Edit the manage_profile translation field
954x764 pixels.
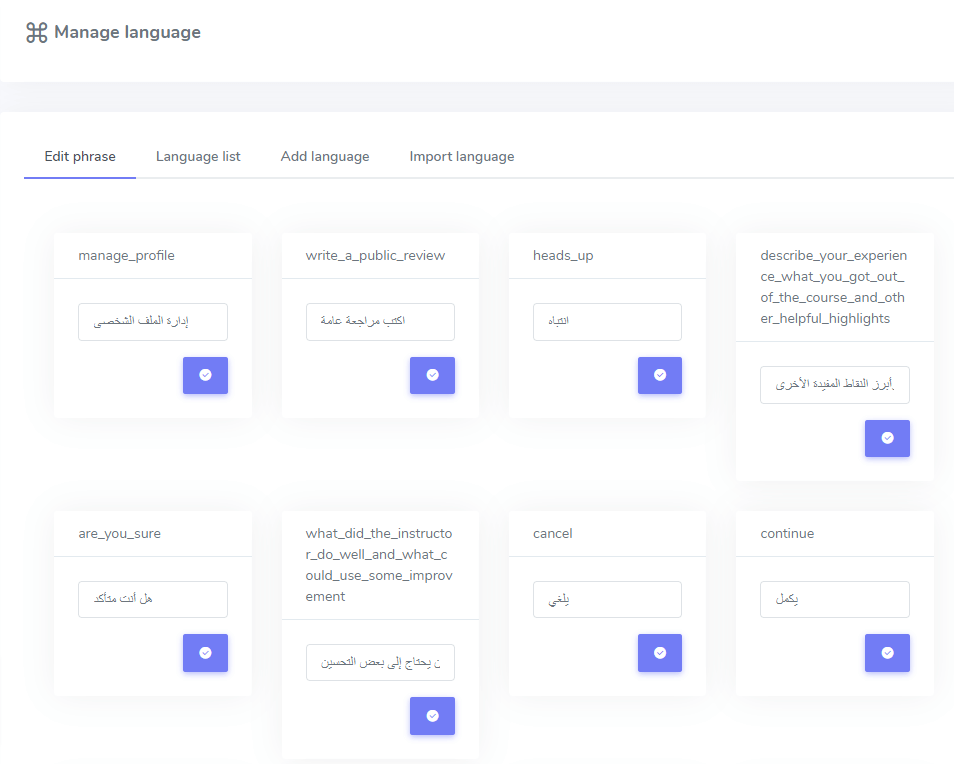click(153, 322)
